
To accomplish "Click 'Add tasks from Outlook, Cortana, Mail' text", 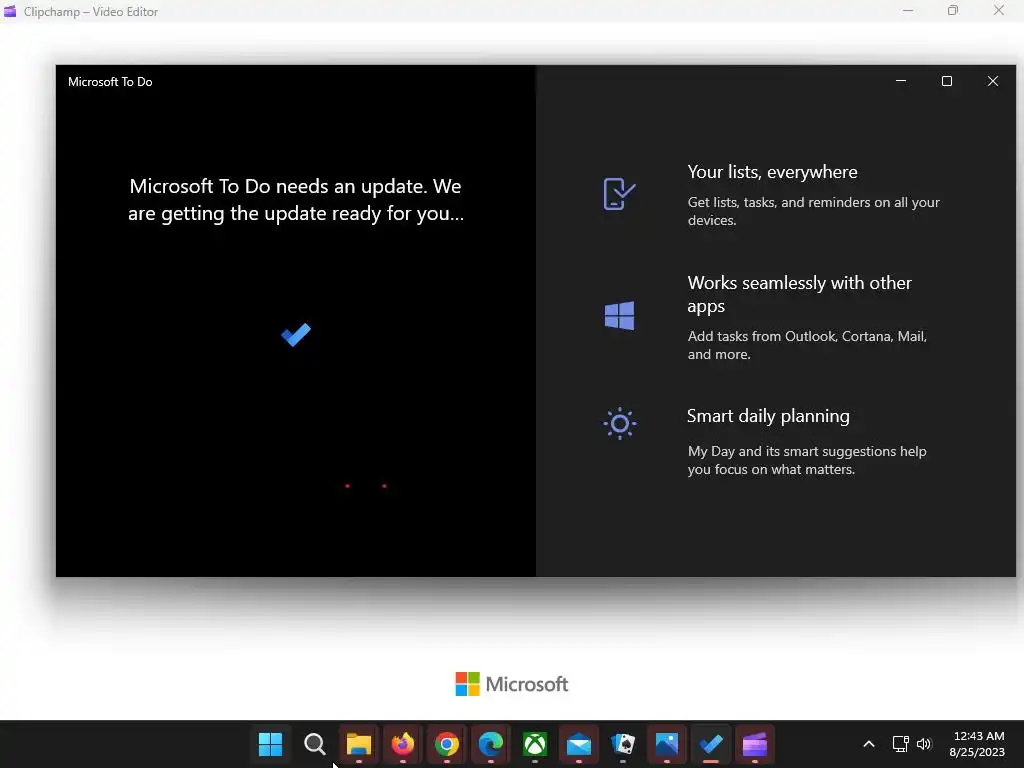I will [x=807, y=345].
